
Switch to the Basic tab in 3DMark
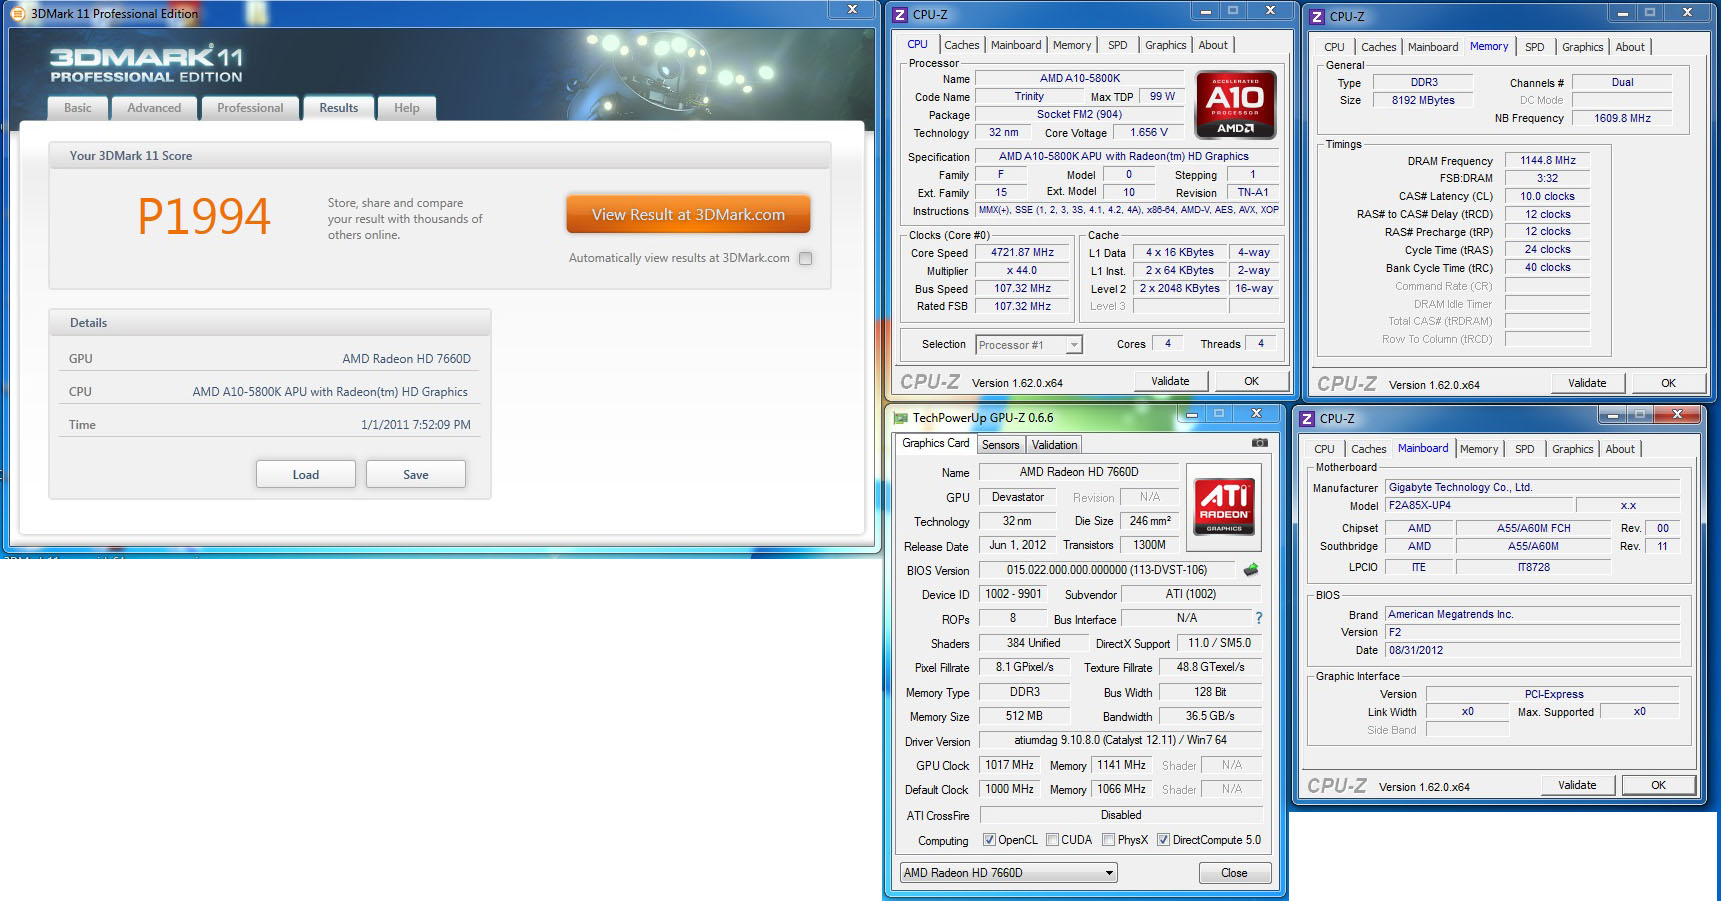[x=77, y=108]
